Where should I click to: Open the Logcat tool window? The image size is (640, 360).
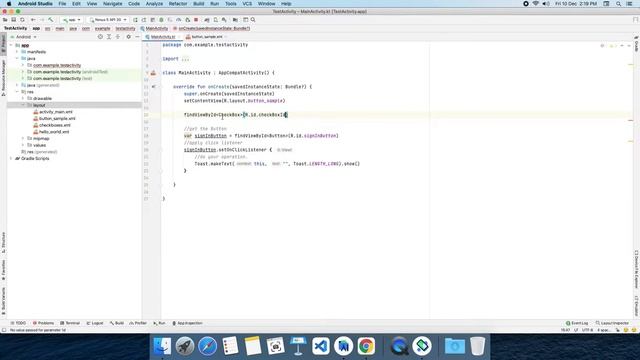click(95, 323)
